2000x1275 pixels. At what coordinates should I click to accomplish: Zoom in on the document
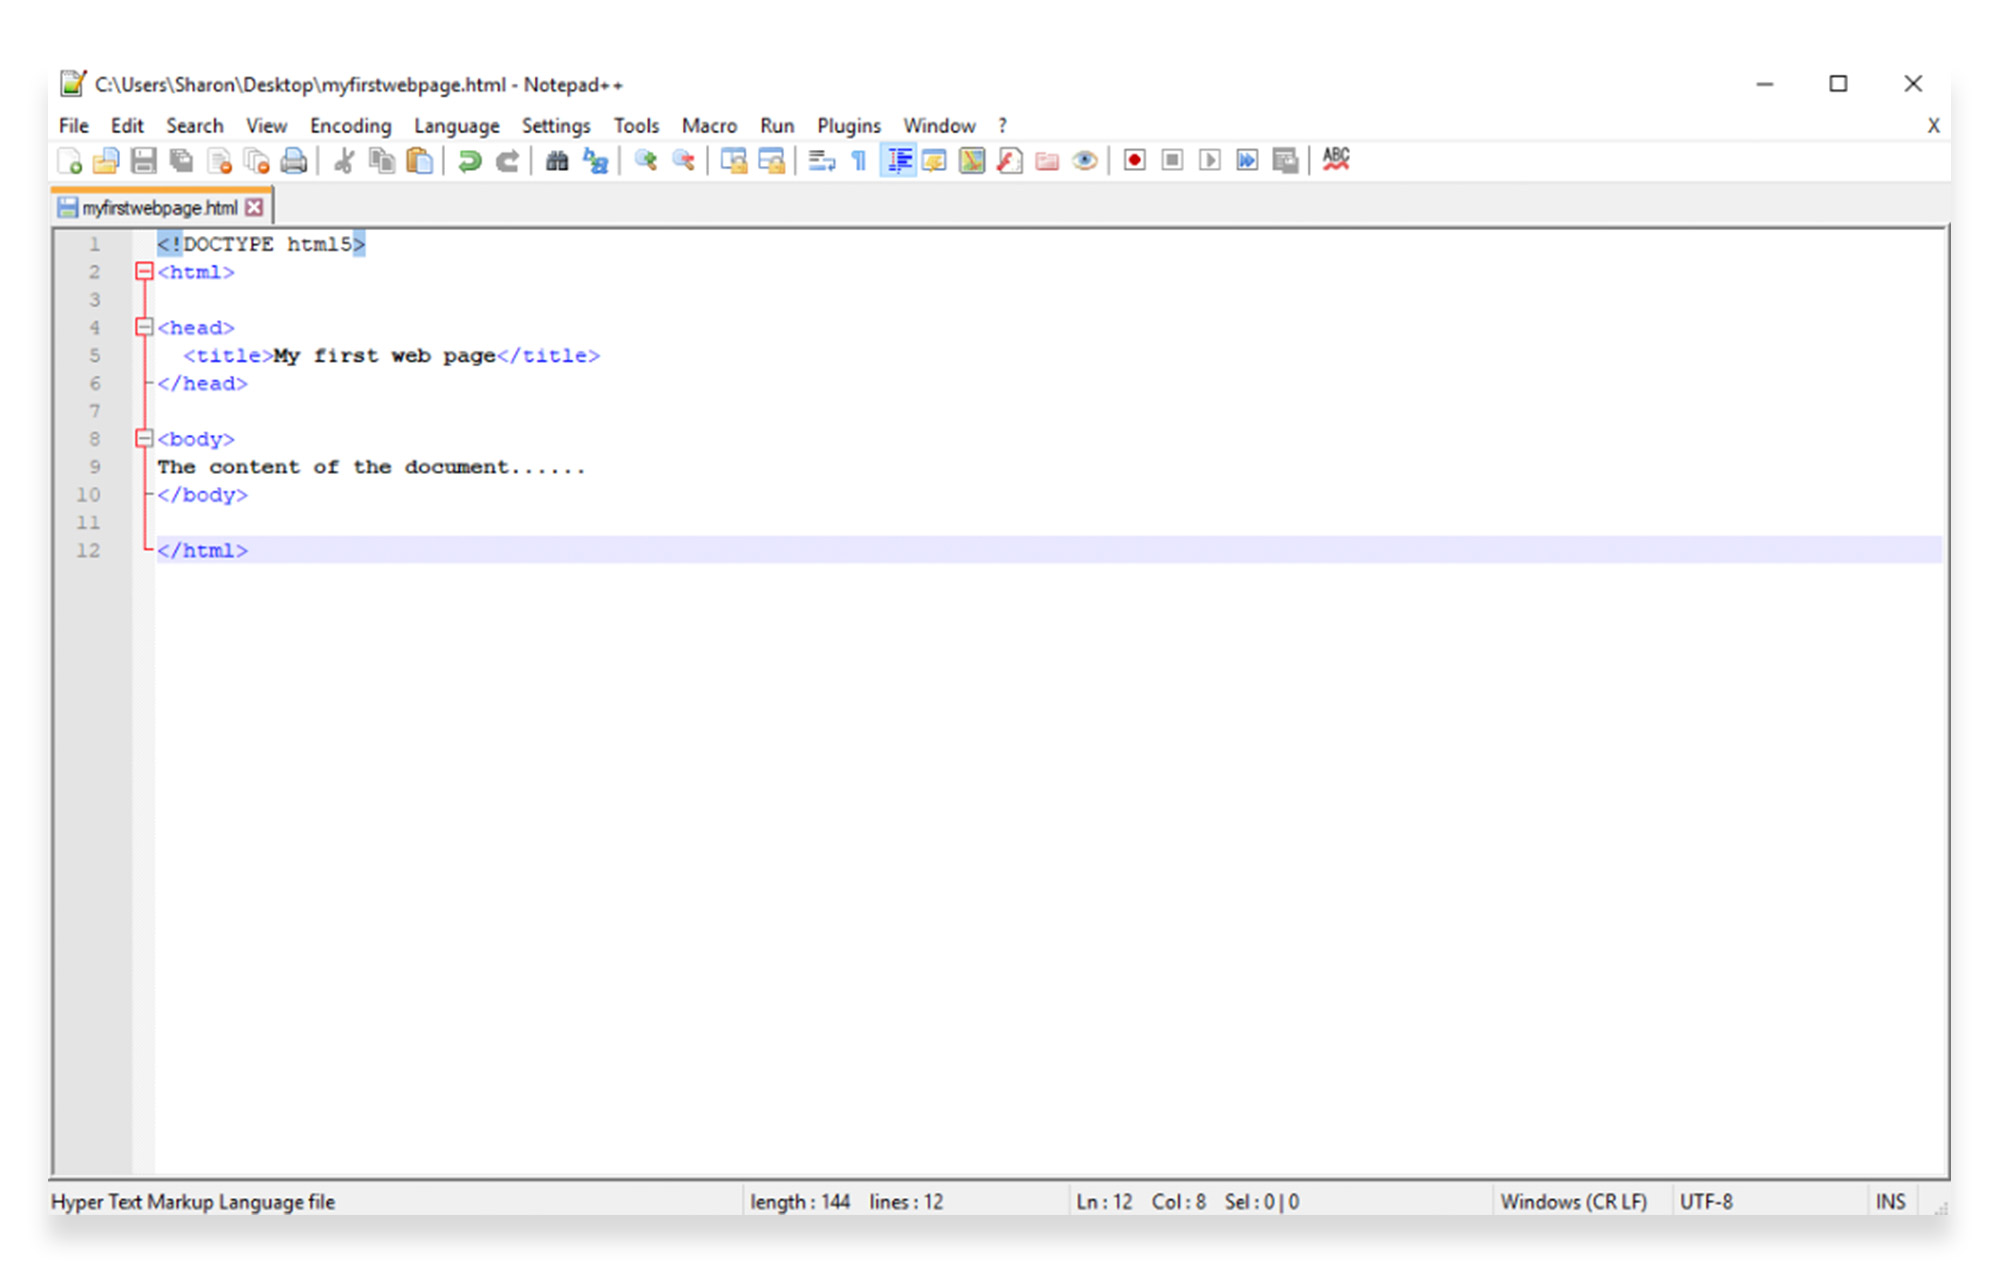pos(645,160)
